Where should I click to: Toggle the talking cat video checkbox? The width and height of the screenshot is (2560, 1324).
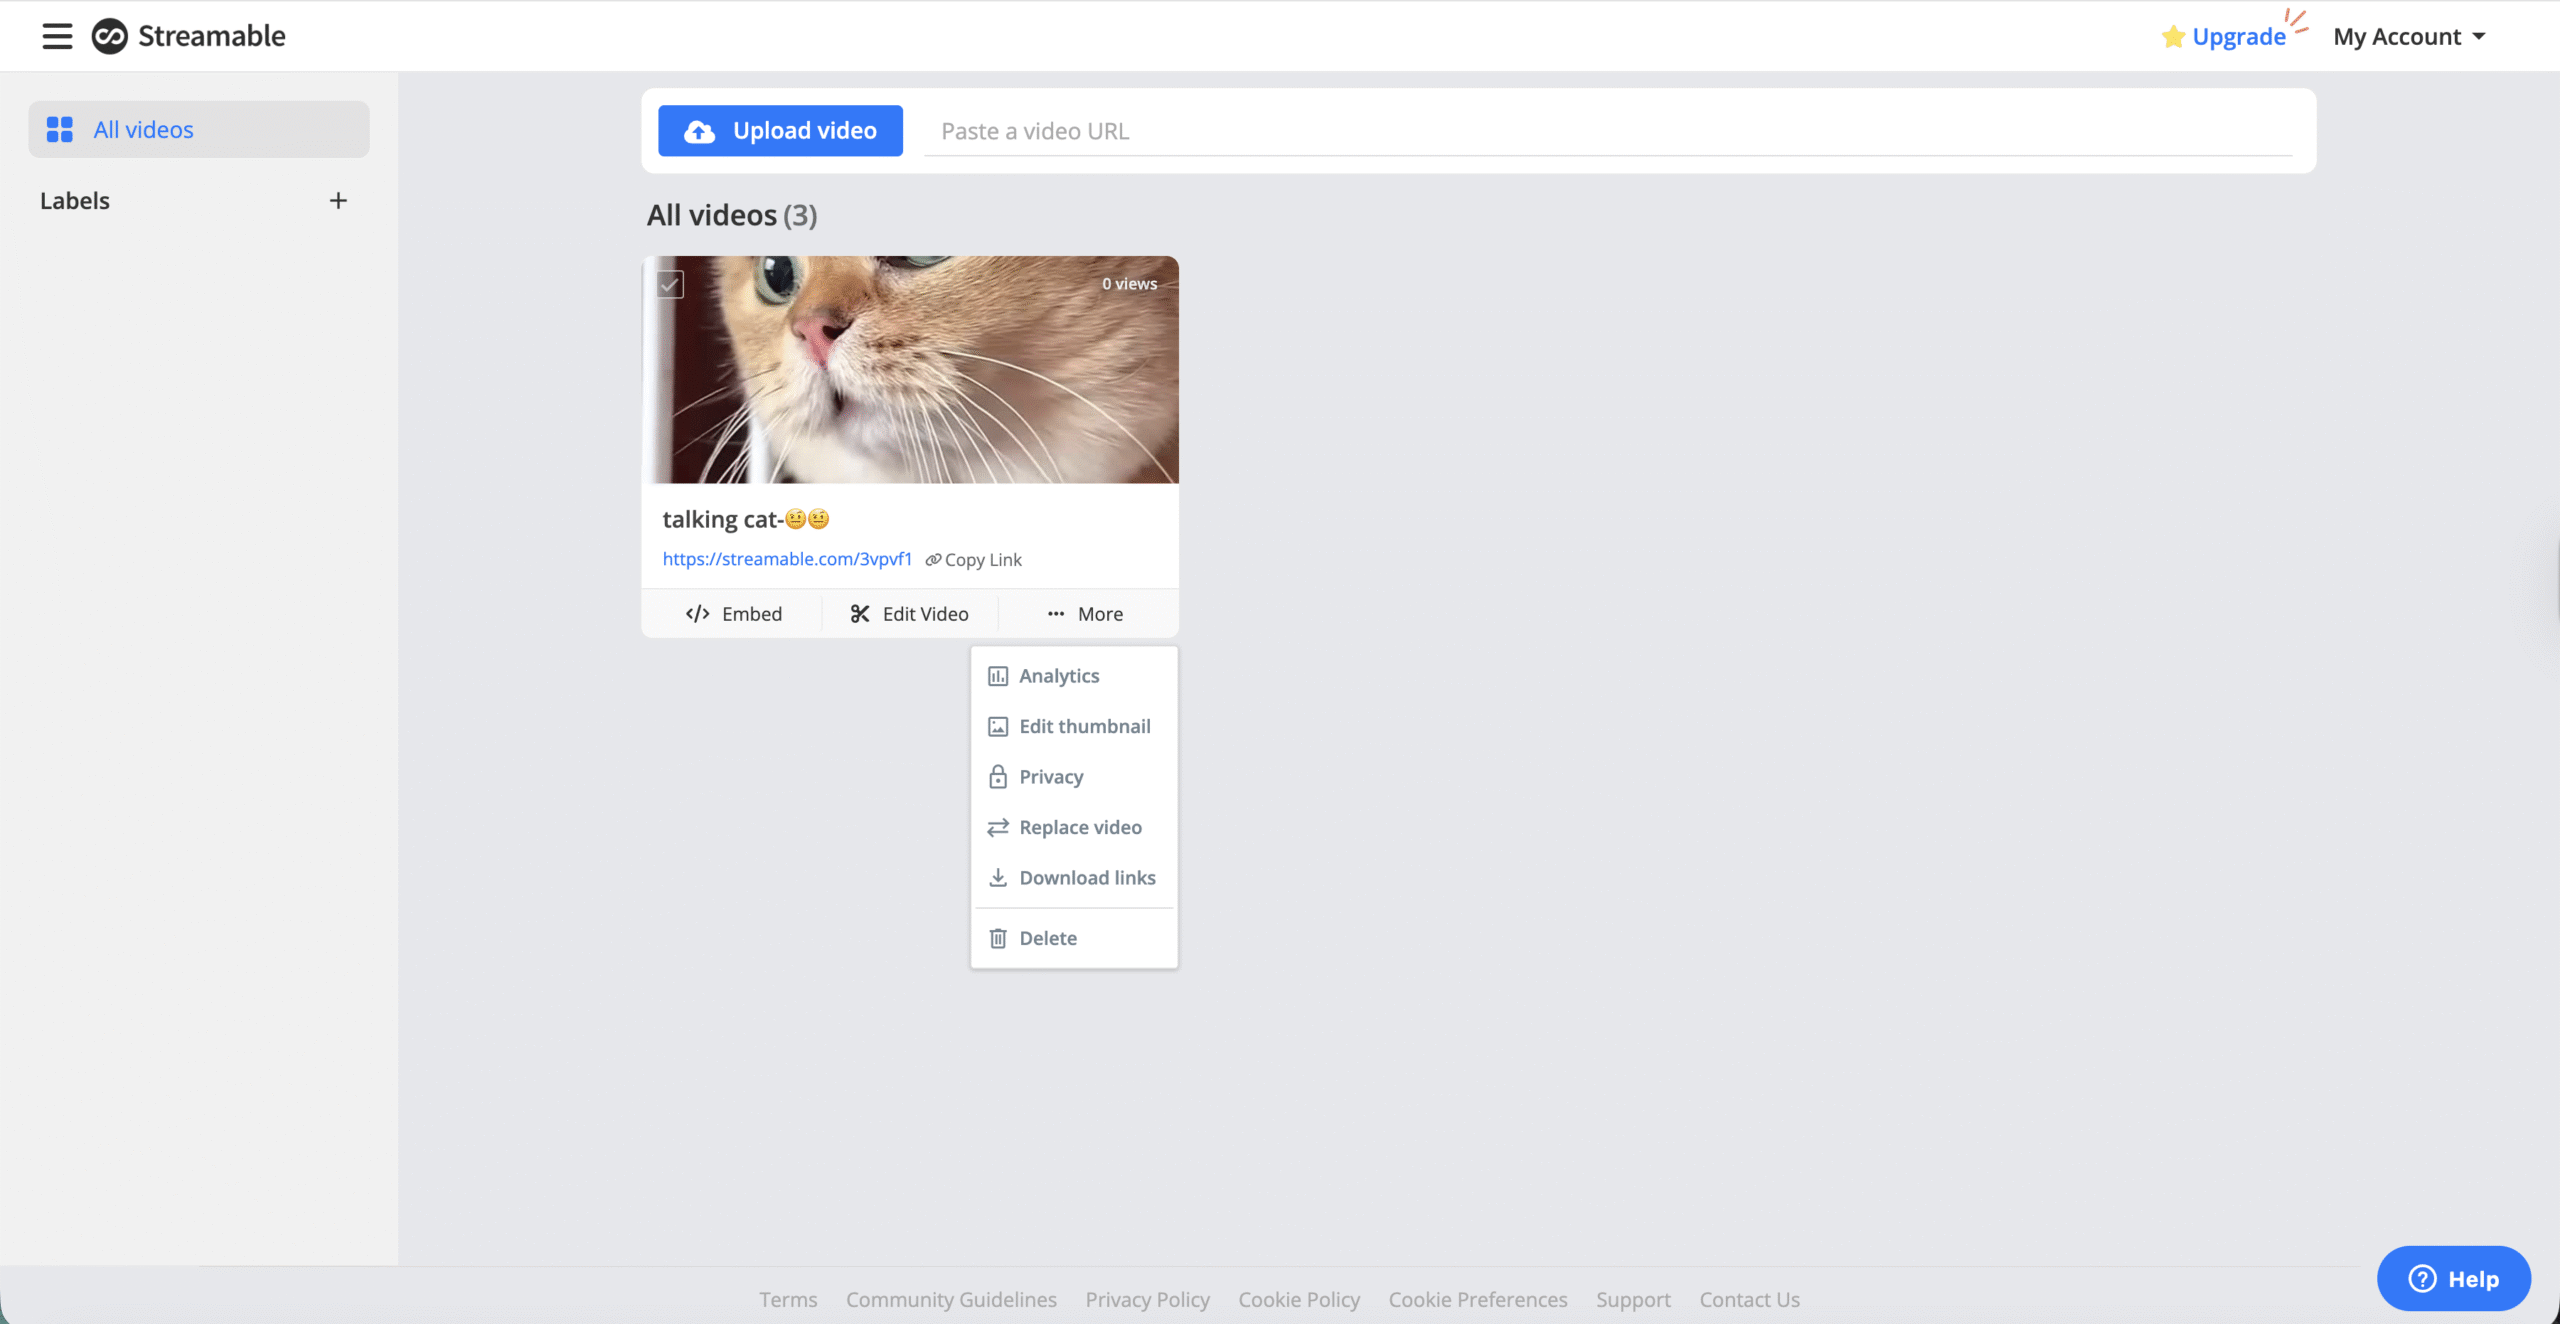click(x=670, y=285)
